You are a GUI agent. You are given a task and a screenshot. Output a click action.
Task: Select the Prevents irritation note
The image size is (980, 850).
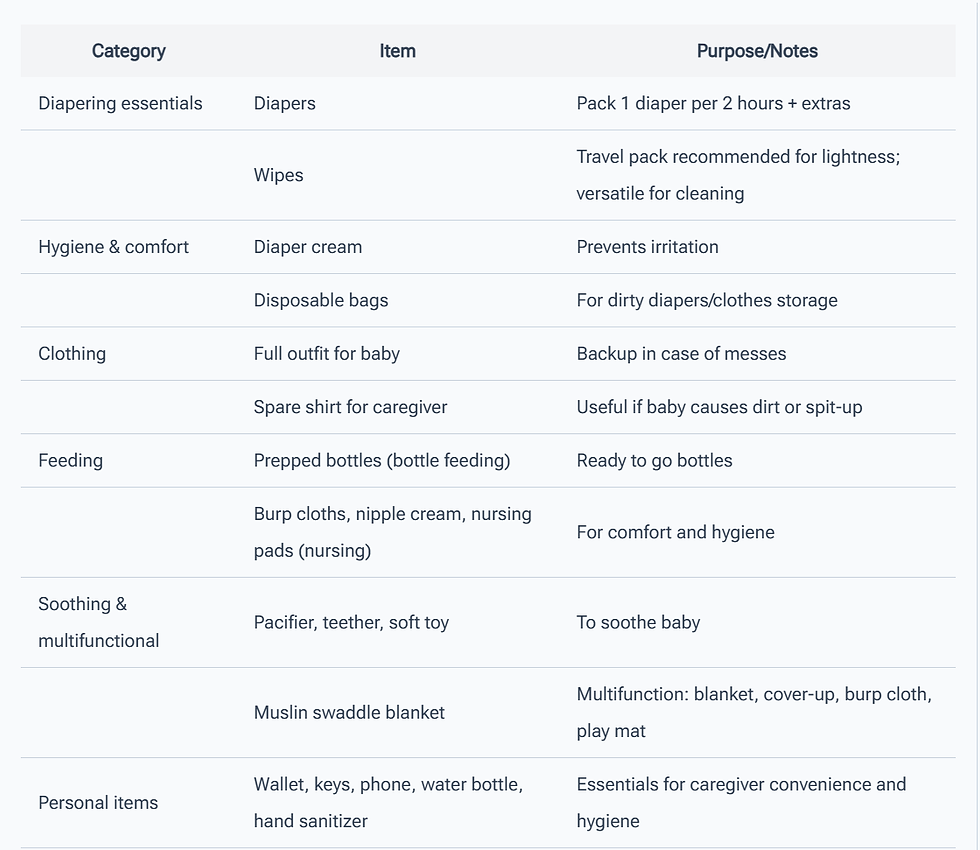tap(647, 247)
